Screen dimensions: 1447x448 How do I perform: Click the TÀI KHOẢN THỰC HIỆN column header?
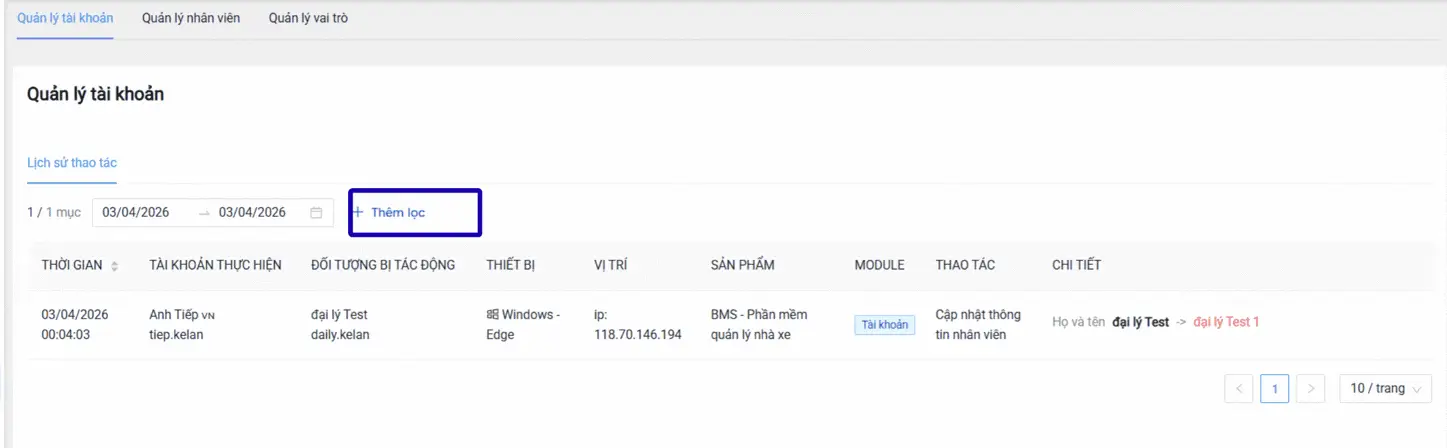(215, 265)
